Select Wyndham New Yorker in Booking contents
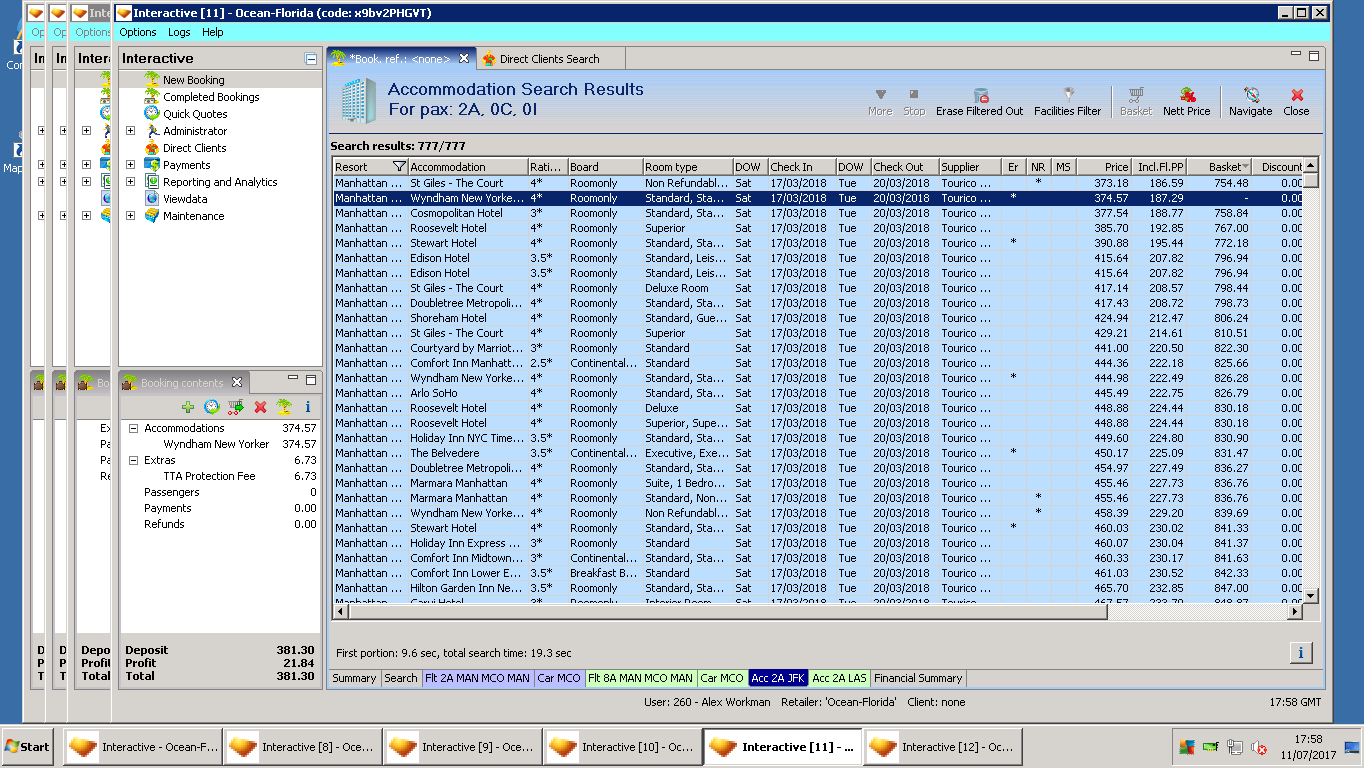This screenshot has width=1364, height=768. (216, 444)
